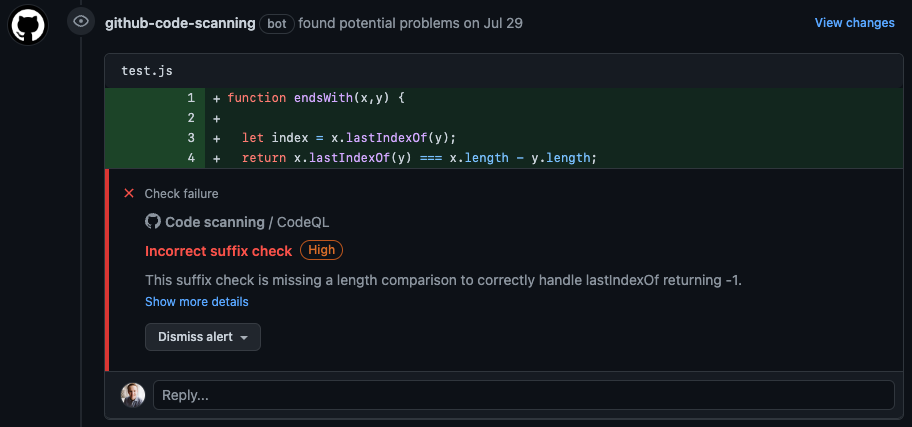
Task: Open the Code scanning link
Action: click(x=214, y=222)
